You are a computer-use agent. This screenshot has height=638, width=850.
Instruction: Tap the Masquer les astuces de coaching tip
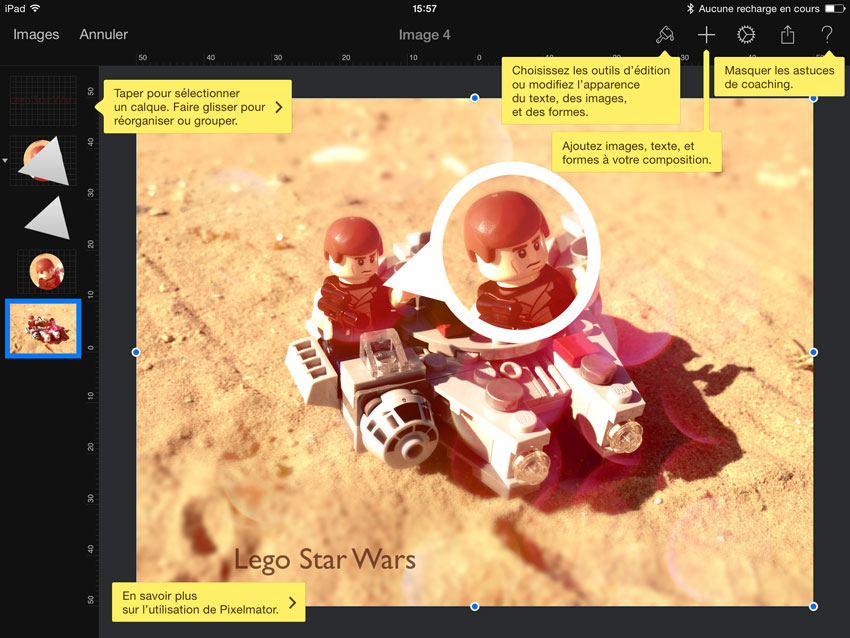(779, 77)
